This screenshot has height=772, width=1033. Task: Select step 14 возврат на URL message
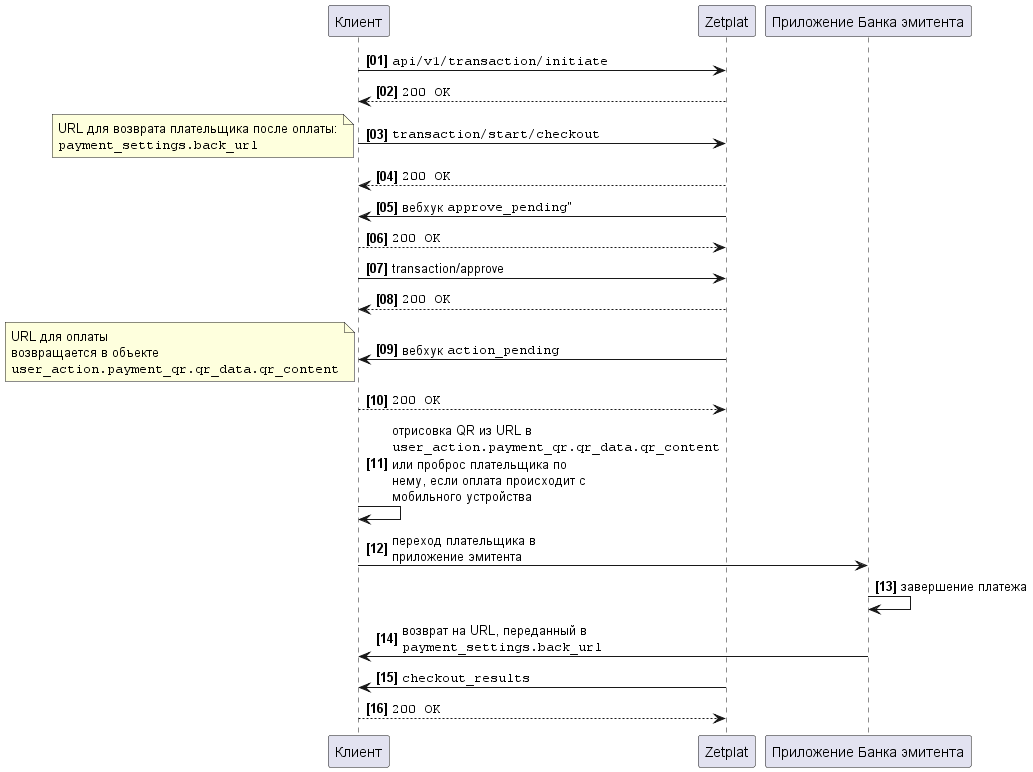point(501,639)
